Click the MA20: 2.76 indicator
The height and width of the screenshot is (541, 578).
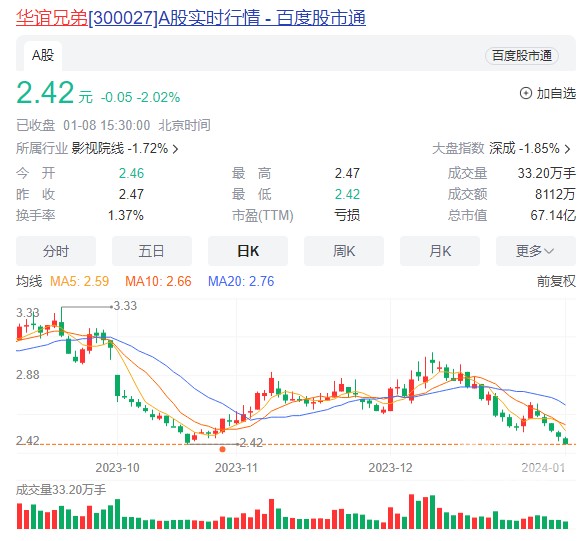pyautogui.click(x=241, y=282)
